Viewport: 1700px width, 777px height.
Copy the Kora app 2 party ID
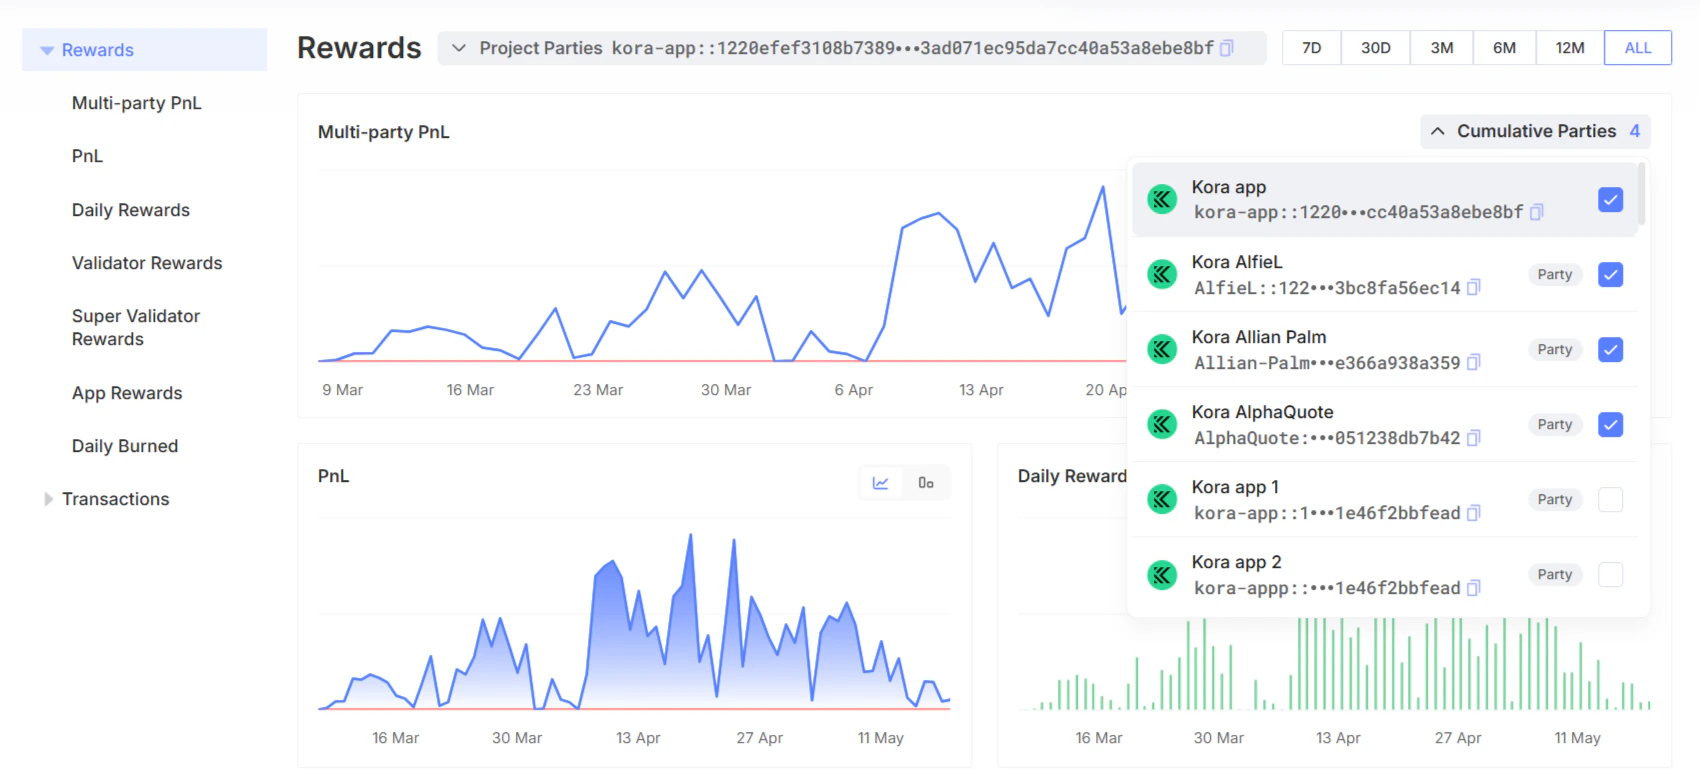[1474, 588]
